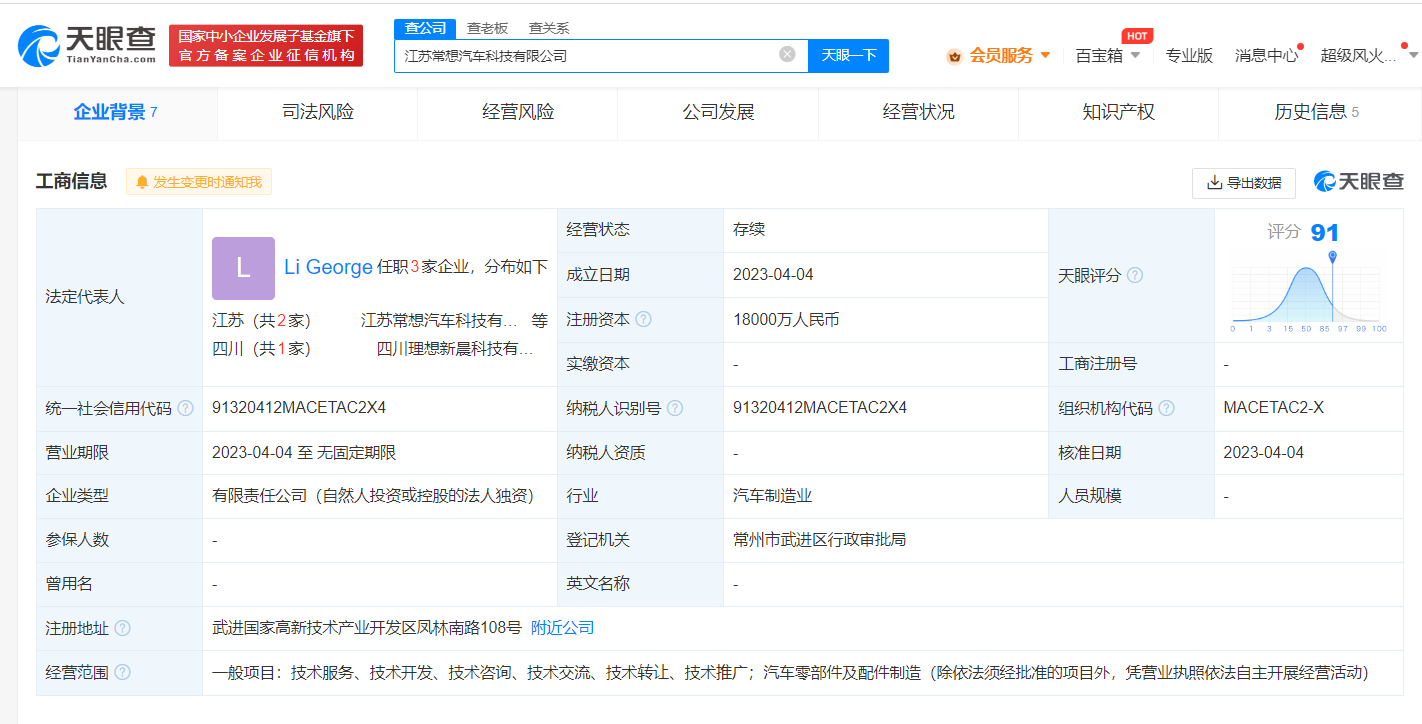Click the 18000万人民币 registered capital value

(x=786, y=320)
